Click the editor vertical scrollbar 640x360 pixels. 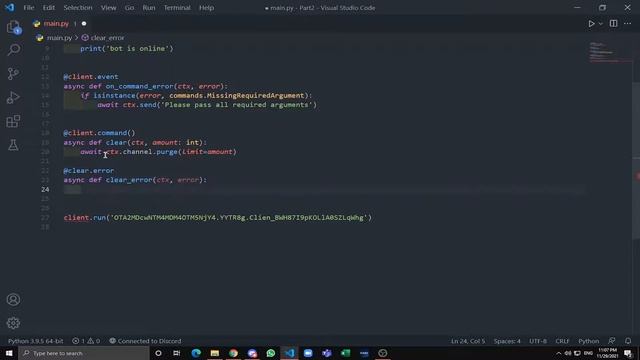636,160
